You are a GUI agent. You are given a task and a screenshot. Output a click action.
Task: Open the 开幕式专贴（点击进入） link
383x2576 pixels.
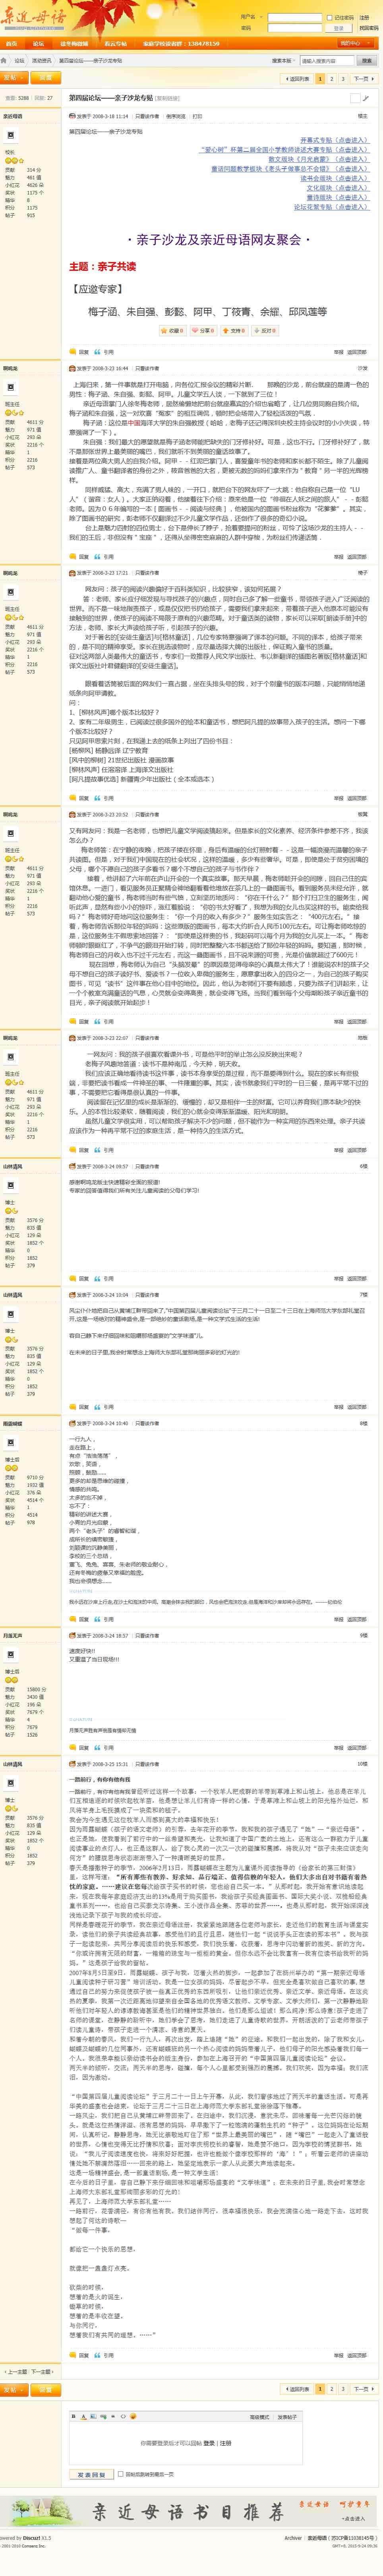334,140
